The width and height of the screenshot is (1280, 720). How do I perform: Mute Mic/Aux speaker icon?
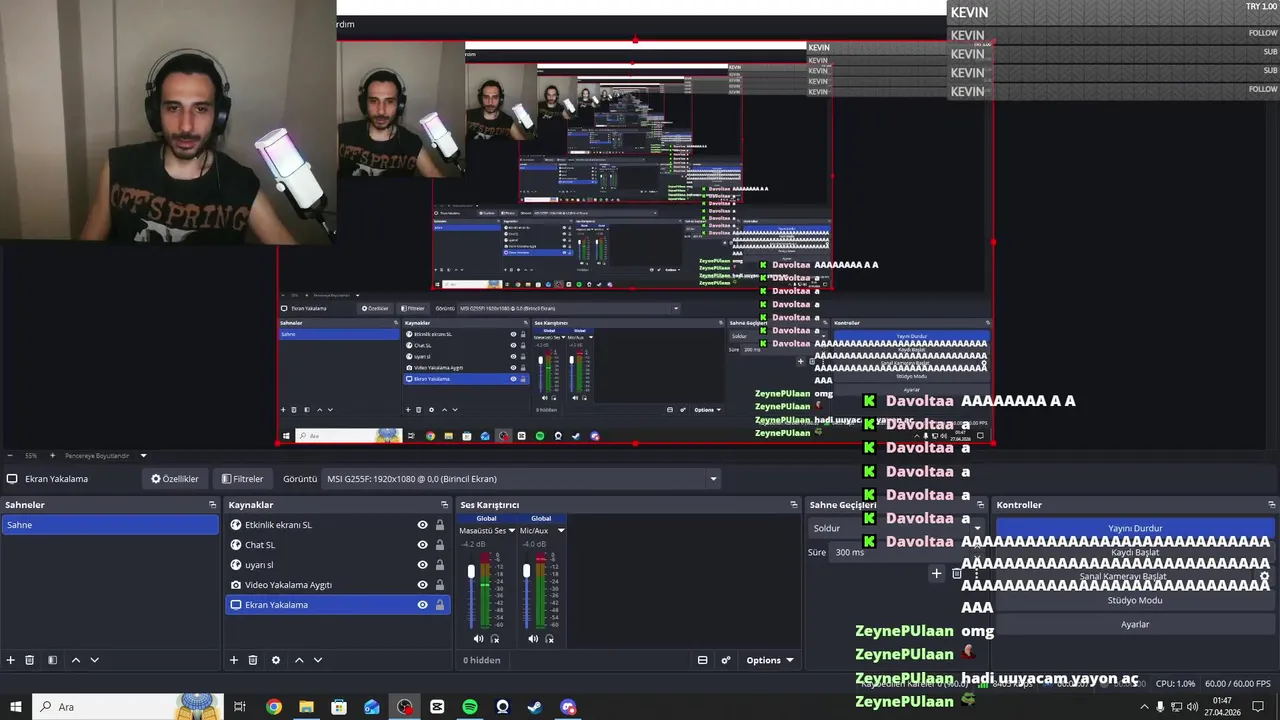533,639
